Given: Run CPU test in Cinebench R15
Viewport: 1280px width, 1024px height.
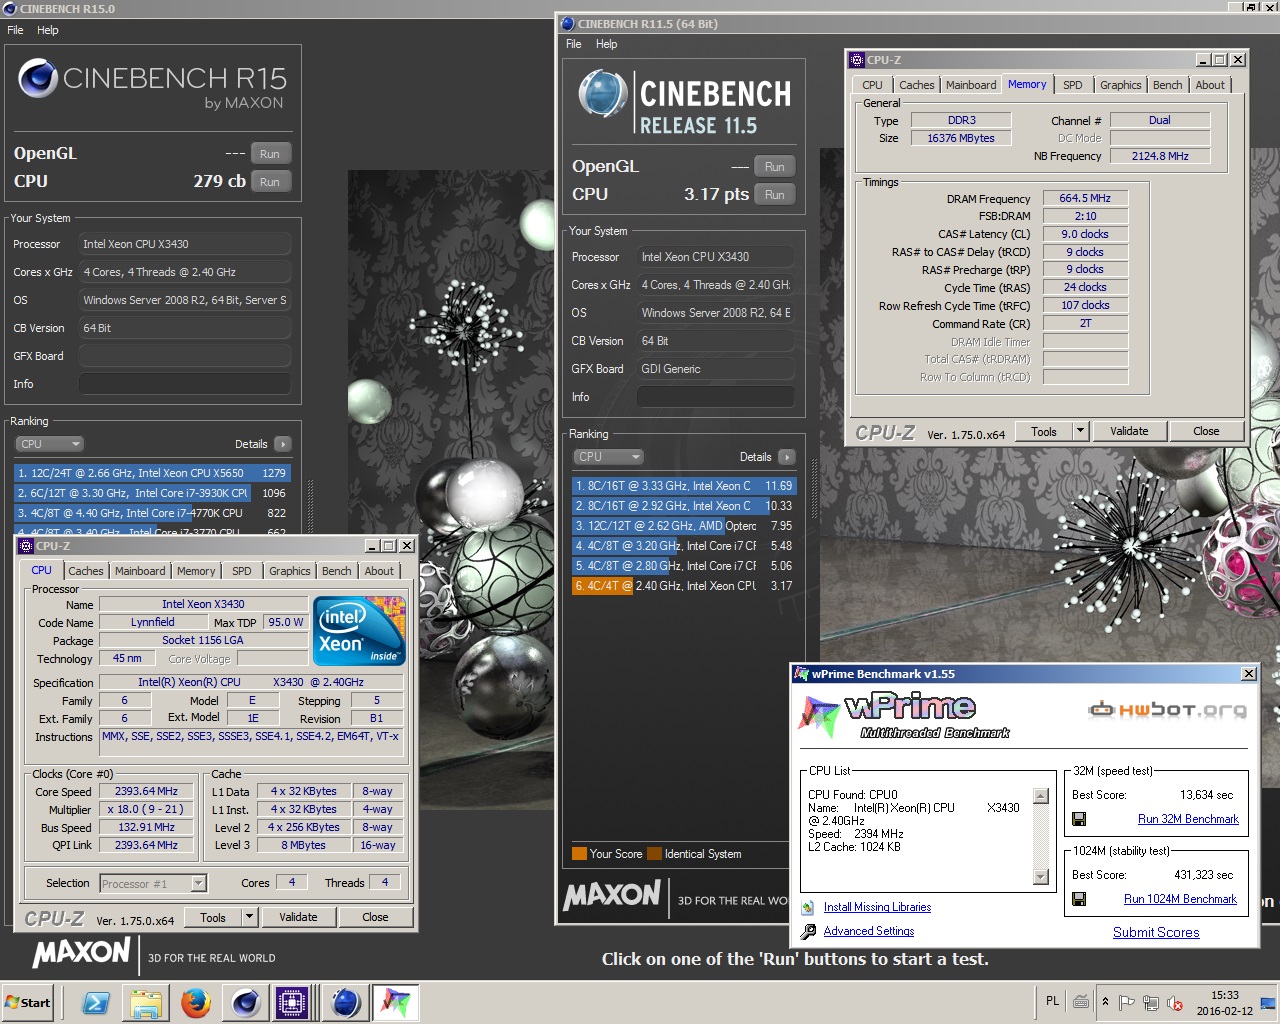Looking at the screenshot, I should tap(270, 182).
